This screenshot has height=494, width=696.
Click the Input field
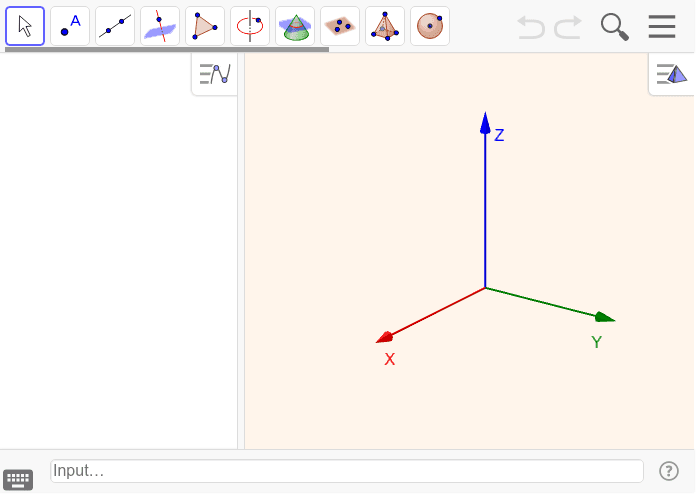click(347, 471)
